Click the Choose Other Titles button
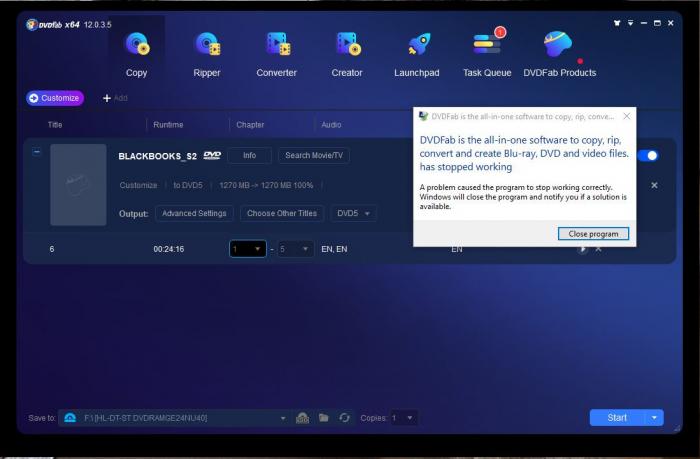 point(281,213)
